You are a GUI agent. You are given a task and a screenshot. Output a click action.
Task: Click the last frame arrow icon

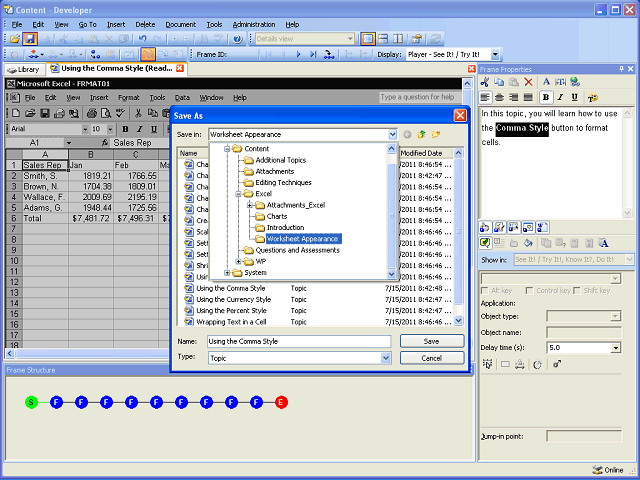click(313, 54)
